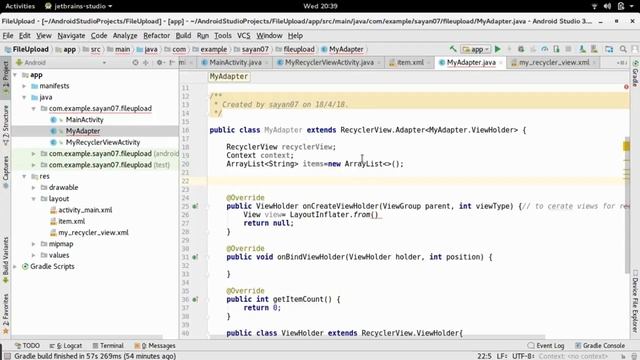The image size is (640, 360).
Task: Expand the manifests folder
Action: tap(24, 86)
